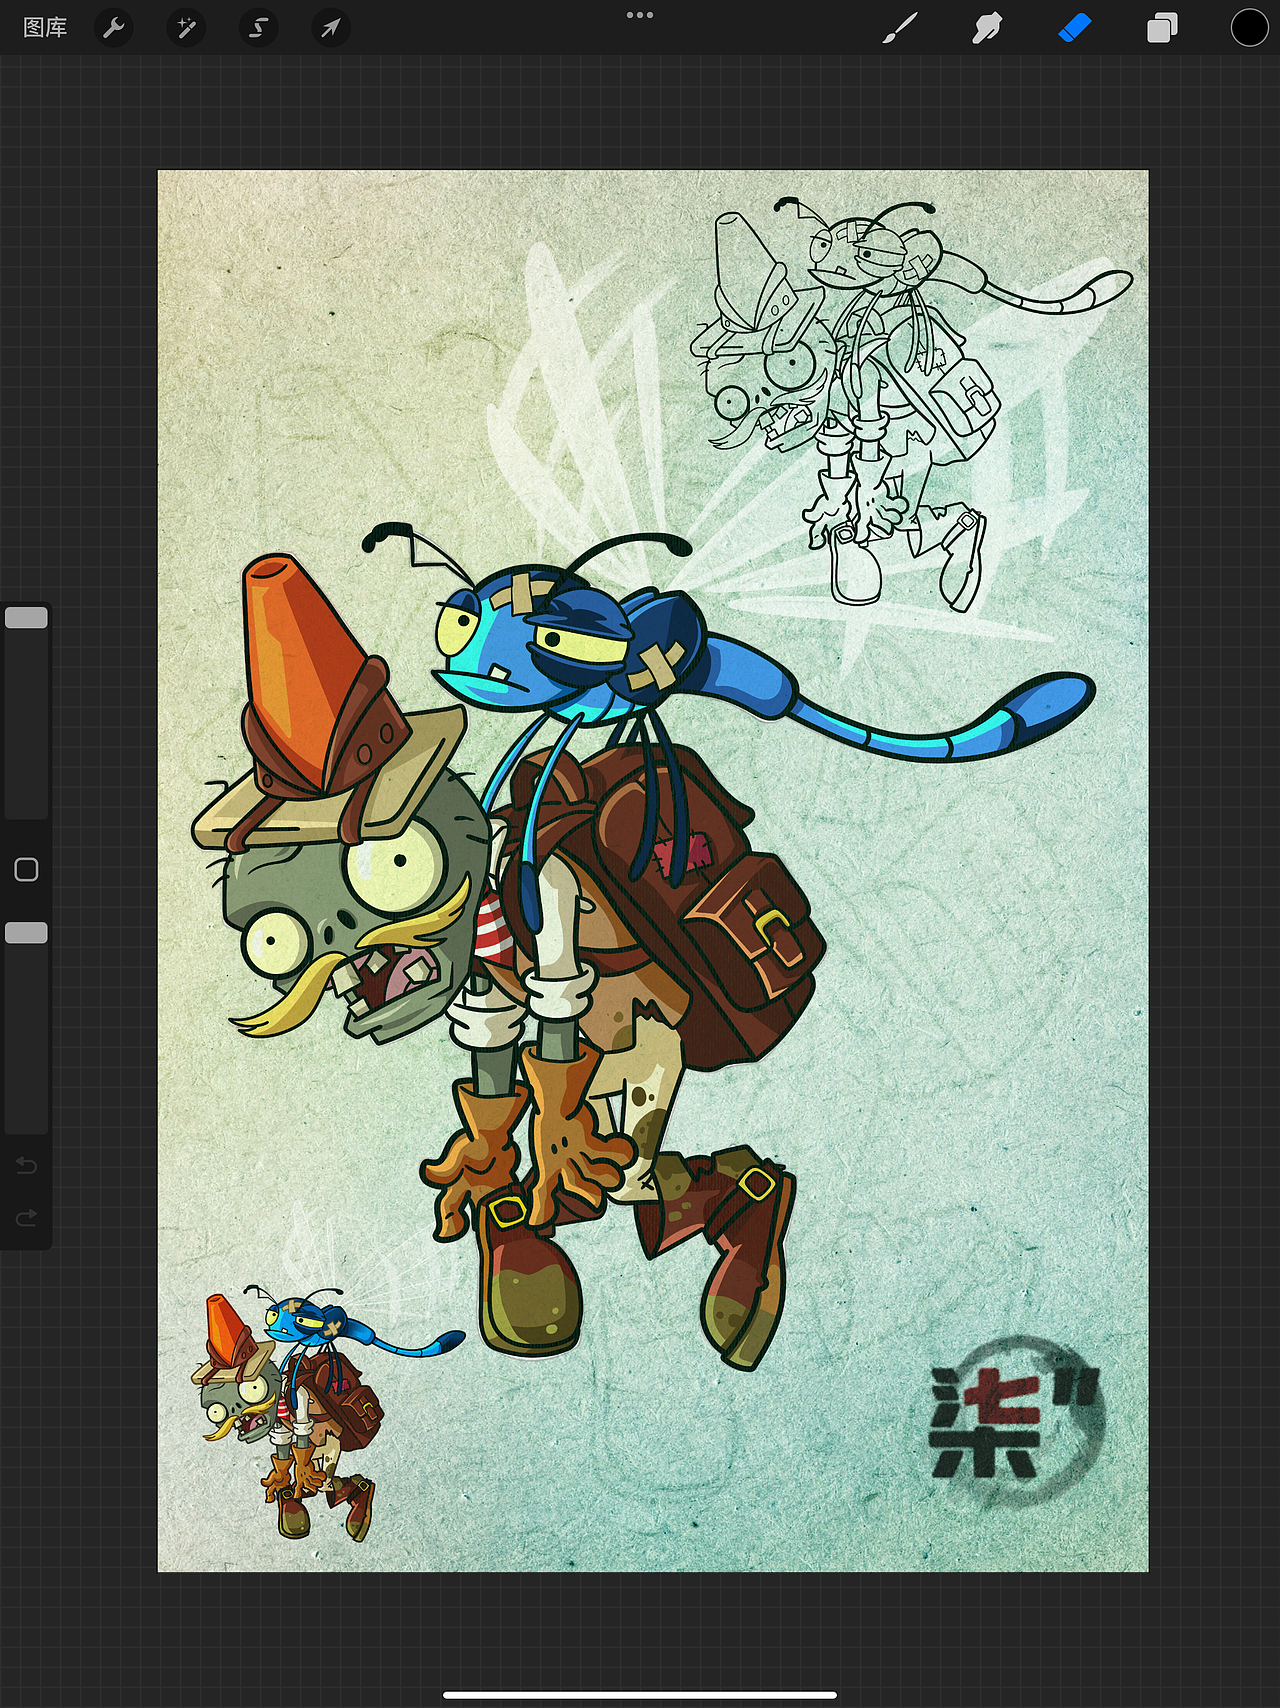Activate the Transform arrow tool
This screenshot has width=1280, height=1708.
coord(330,28)
